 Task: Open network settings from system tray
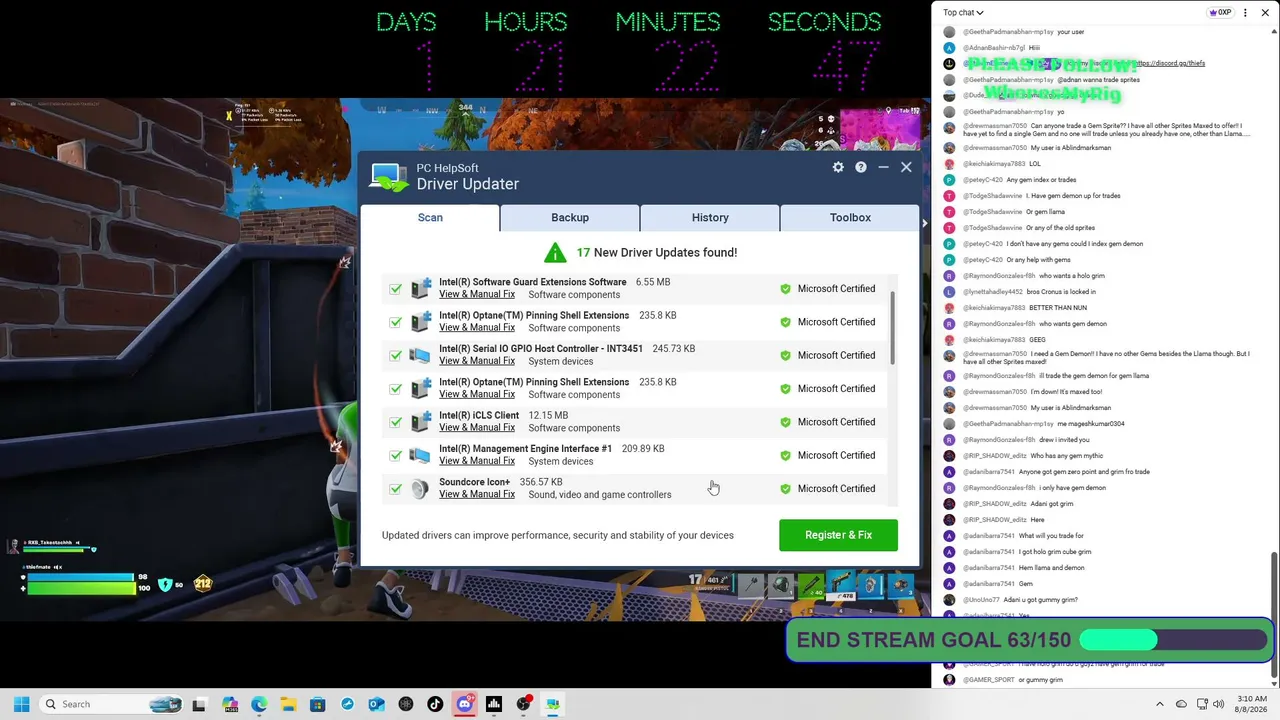1203,704
